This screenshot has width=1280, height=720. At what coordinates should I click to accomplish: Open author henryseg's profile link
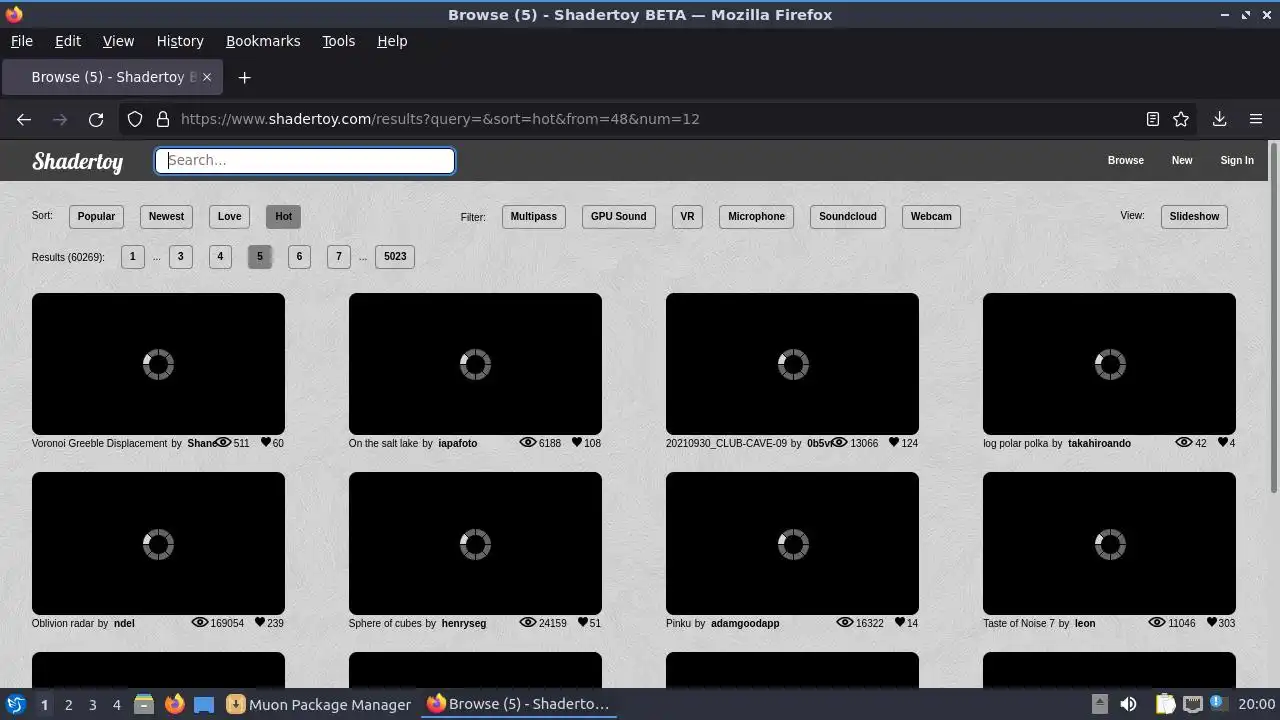pos(464,623)
